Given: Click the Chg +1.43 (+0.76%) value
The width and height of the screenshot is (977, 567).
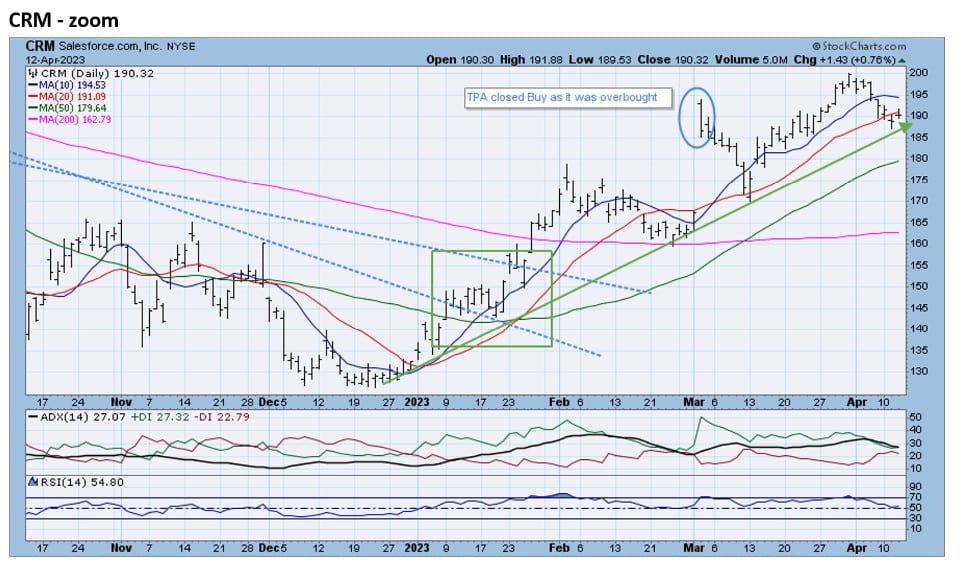Looking at the screenshot, I should point(845,60).
